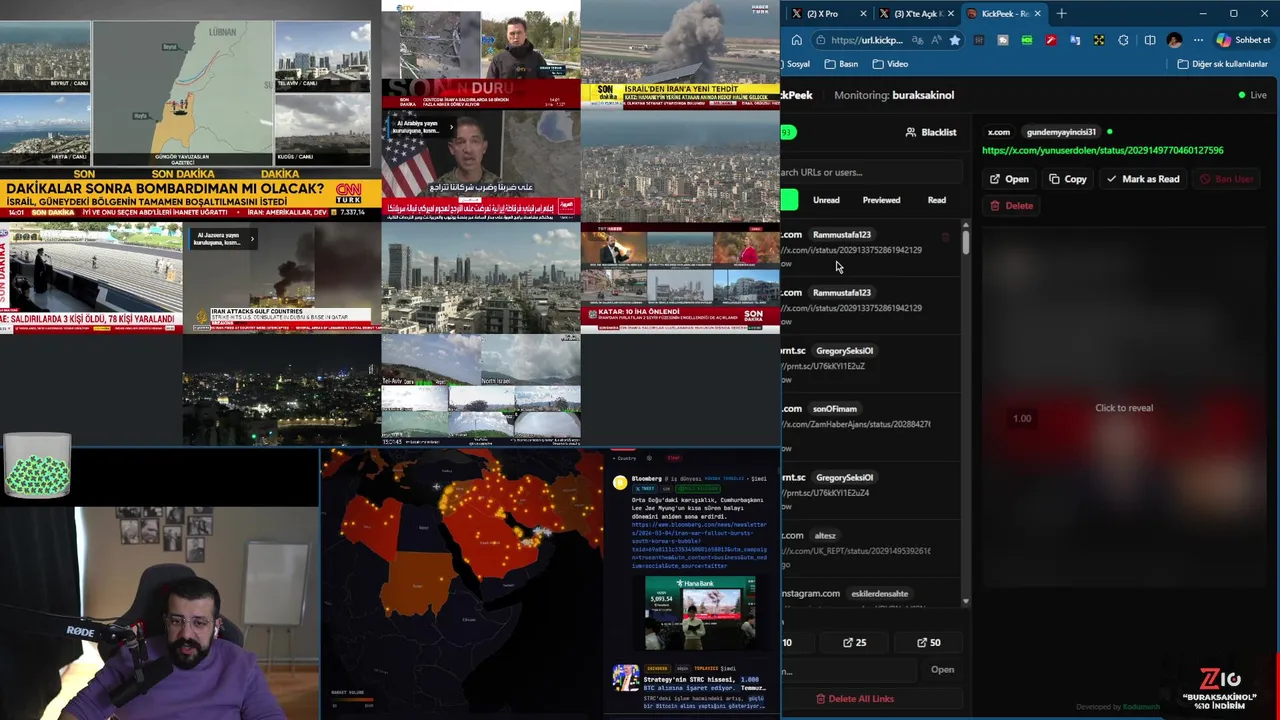Copy the selected link
This screenshot has width=1280, height=720.
tap(1068, 179)
